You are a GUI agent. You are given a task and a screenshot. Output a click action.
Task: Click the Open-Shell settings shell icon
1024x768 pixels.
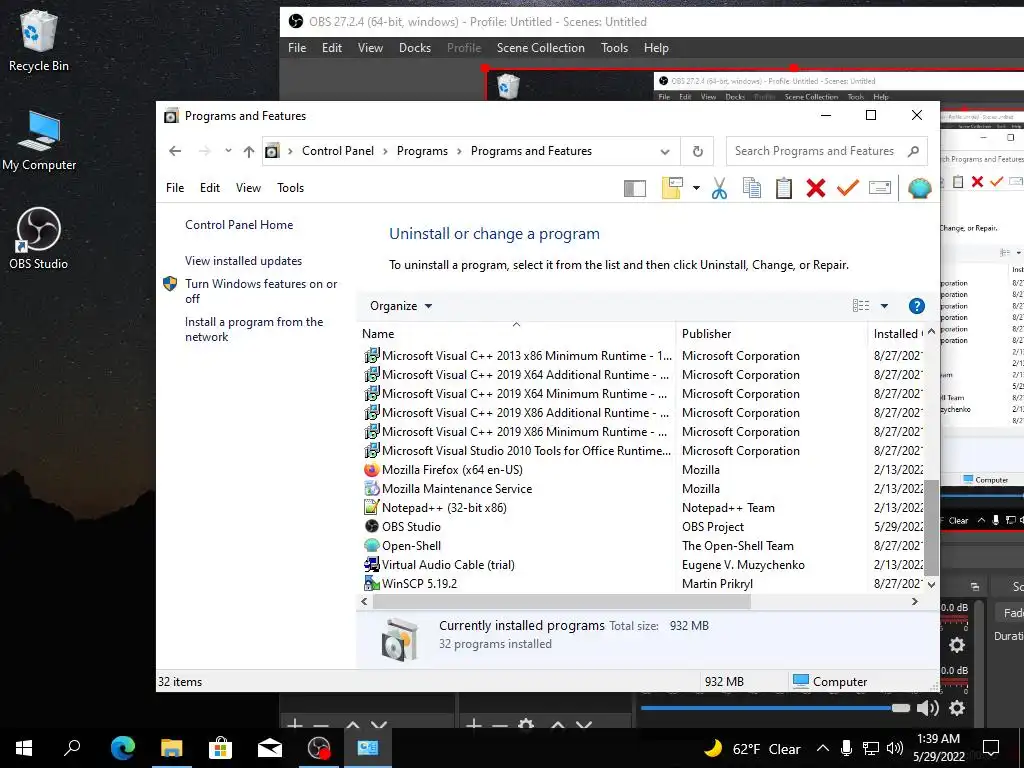(919, 188)
